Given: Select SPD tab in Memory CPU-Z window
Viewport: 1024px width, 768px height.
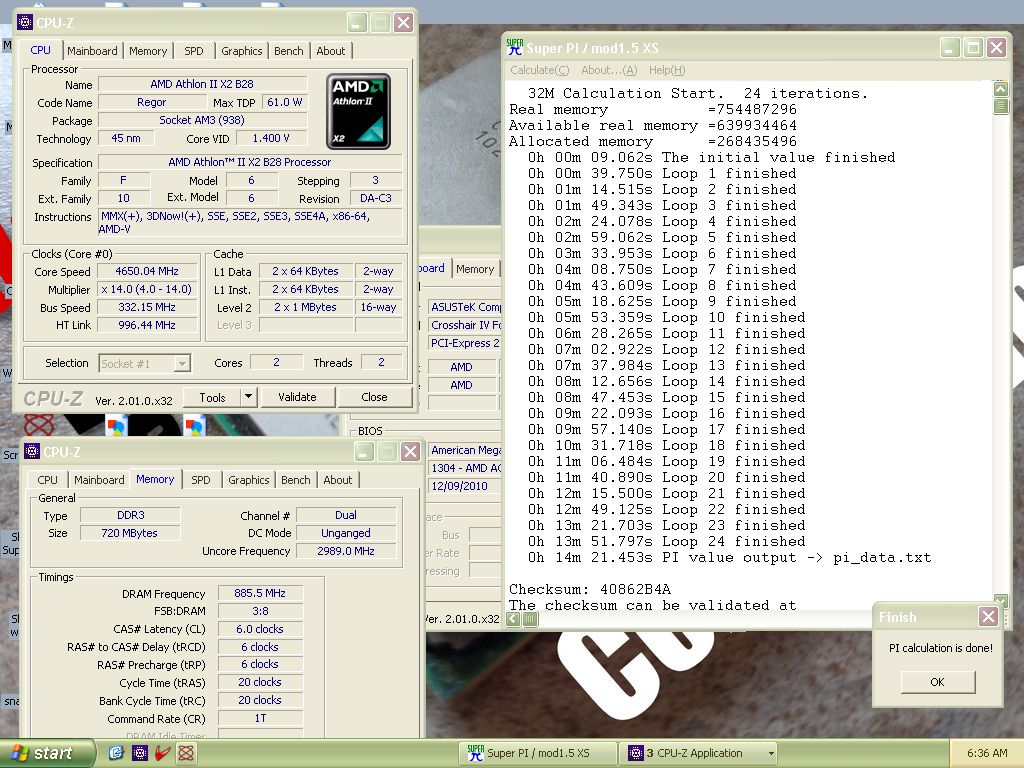Looking at the screenshot, I should click(200, 480).
